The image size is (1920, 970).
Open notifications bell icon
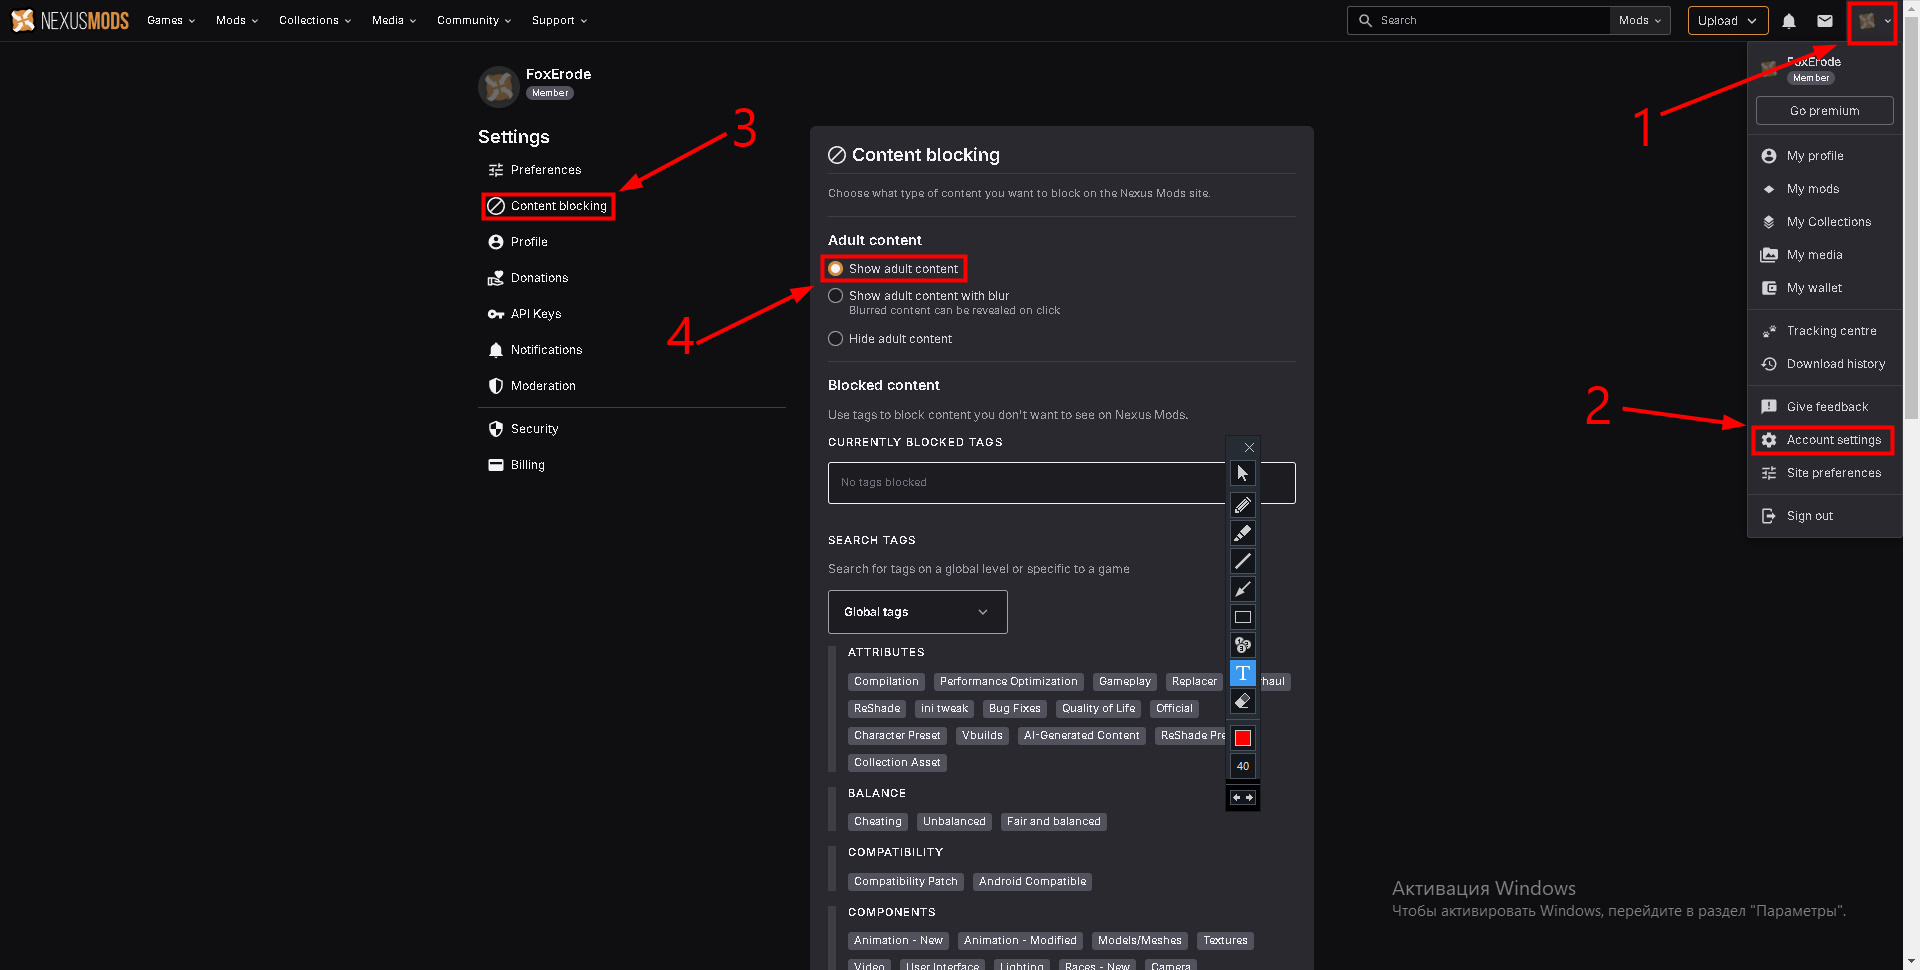tap(1789, 20)
